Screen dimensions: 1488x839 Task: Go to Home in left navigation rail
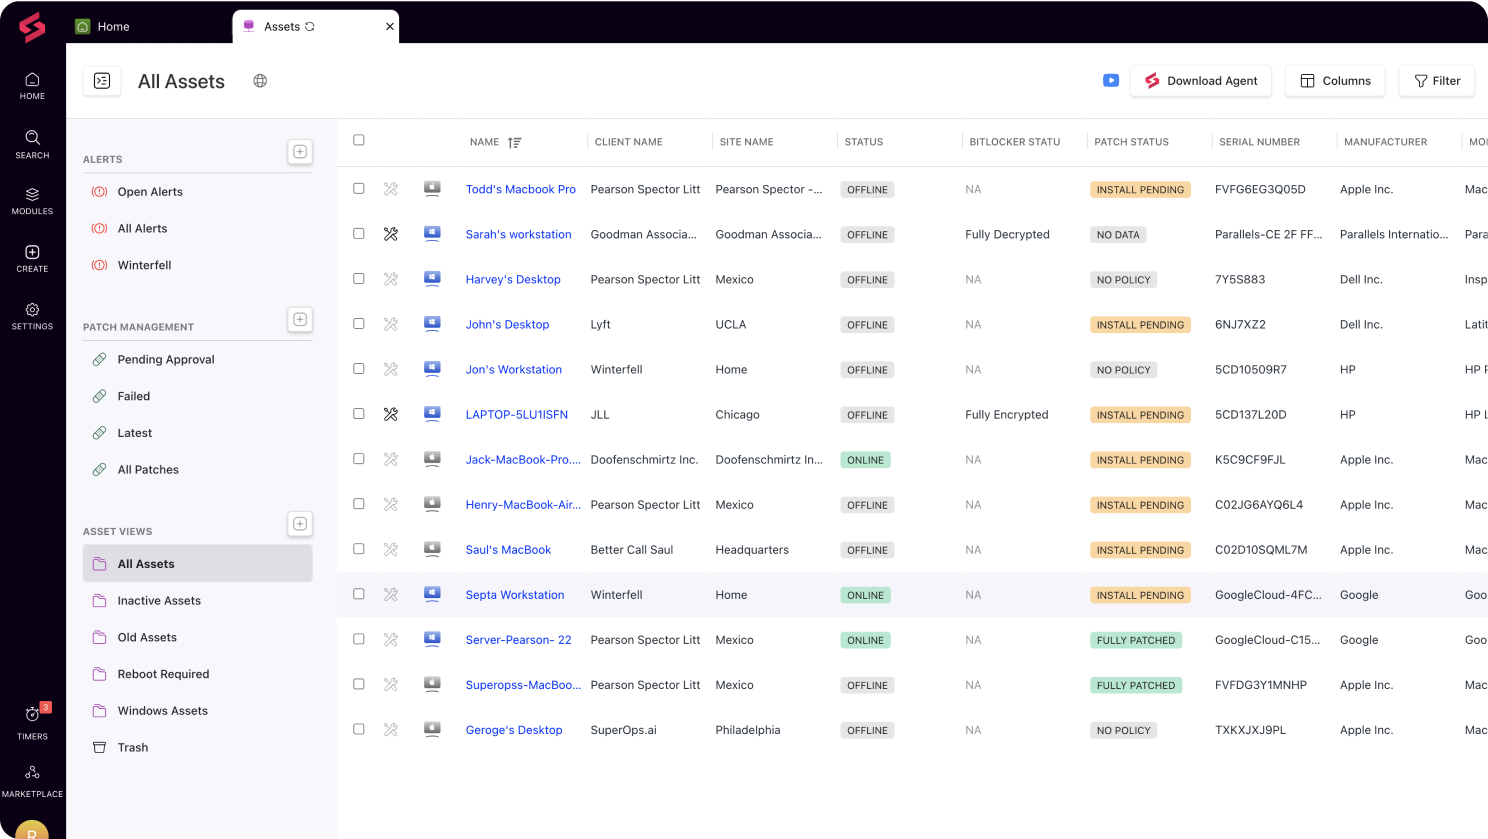coord(32,86)
